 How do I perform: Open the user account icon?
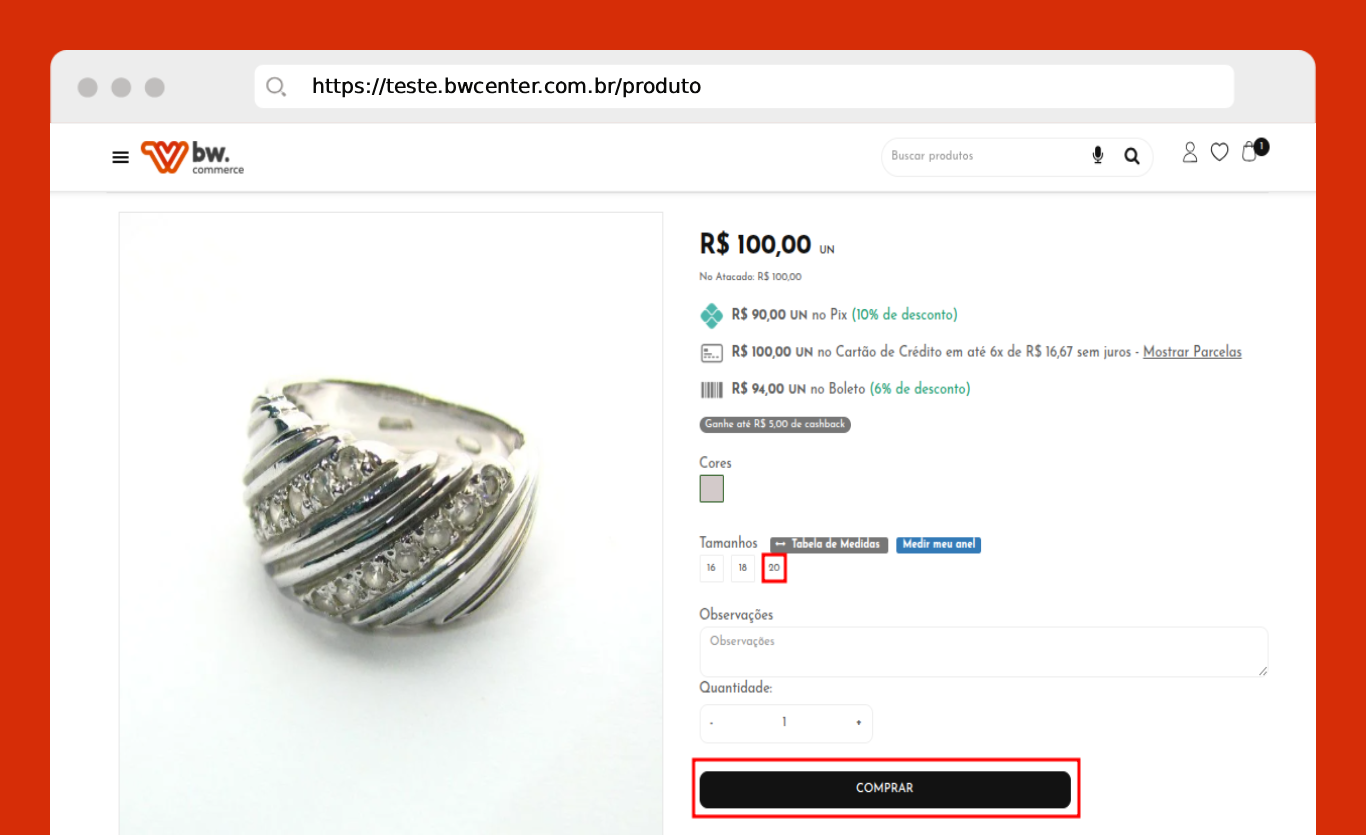[x=1189, y=152]
